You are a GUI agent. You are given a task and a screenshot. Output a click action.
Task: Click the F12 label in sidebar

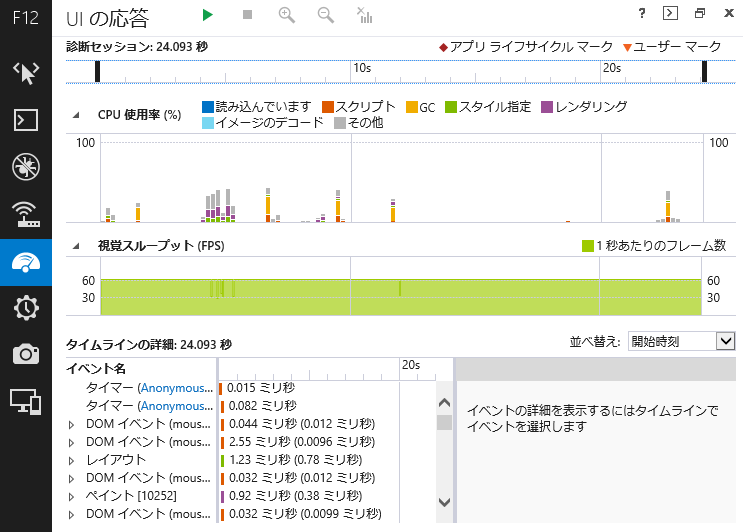[26, 18]
